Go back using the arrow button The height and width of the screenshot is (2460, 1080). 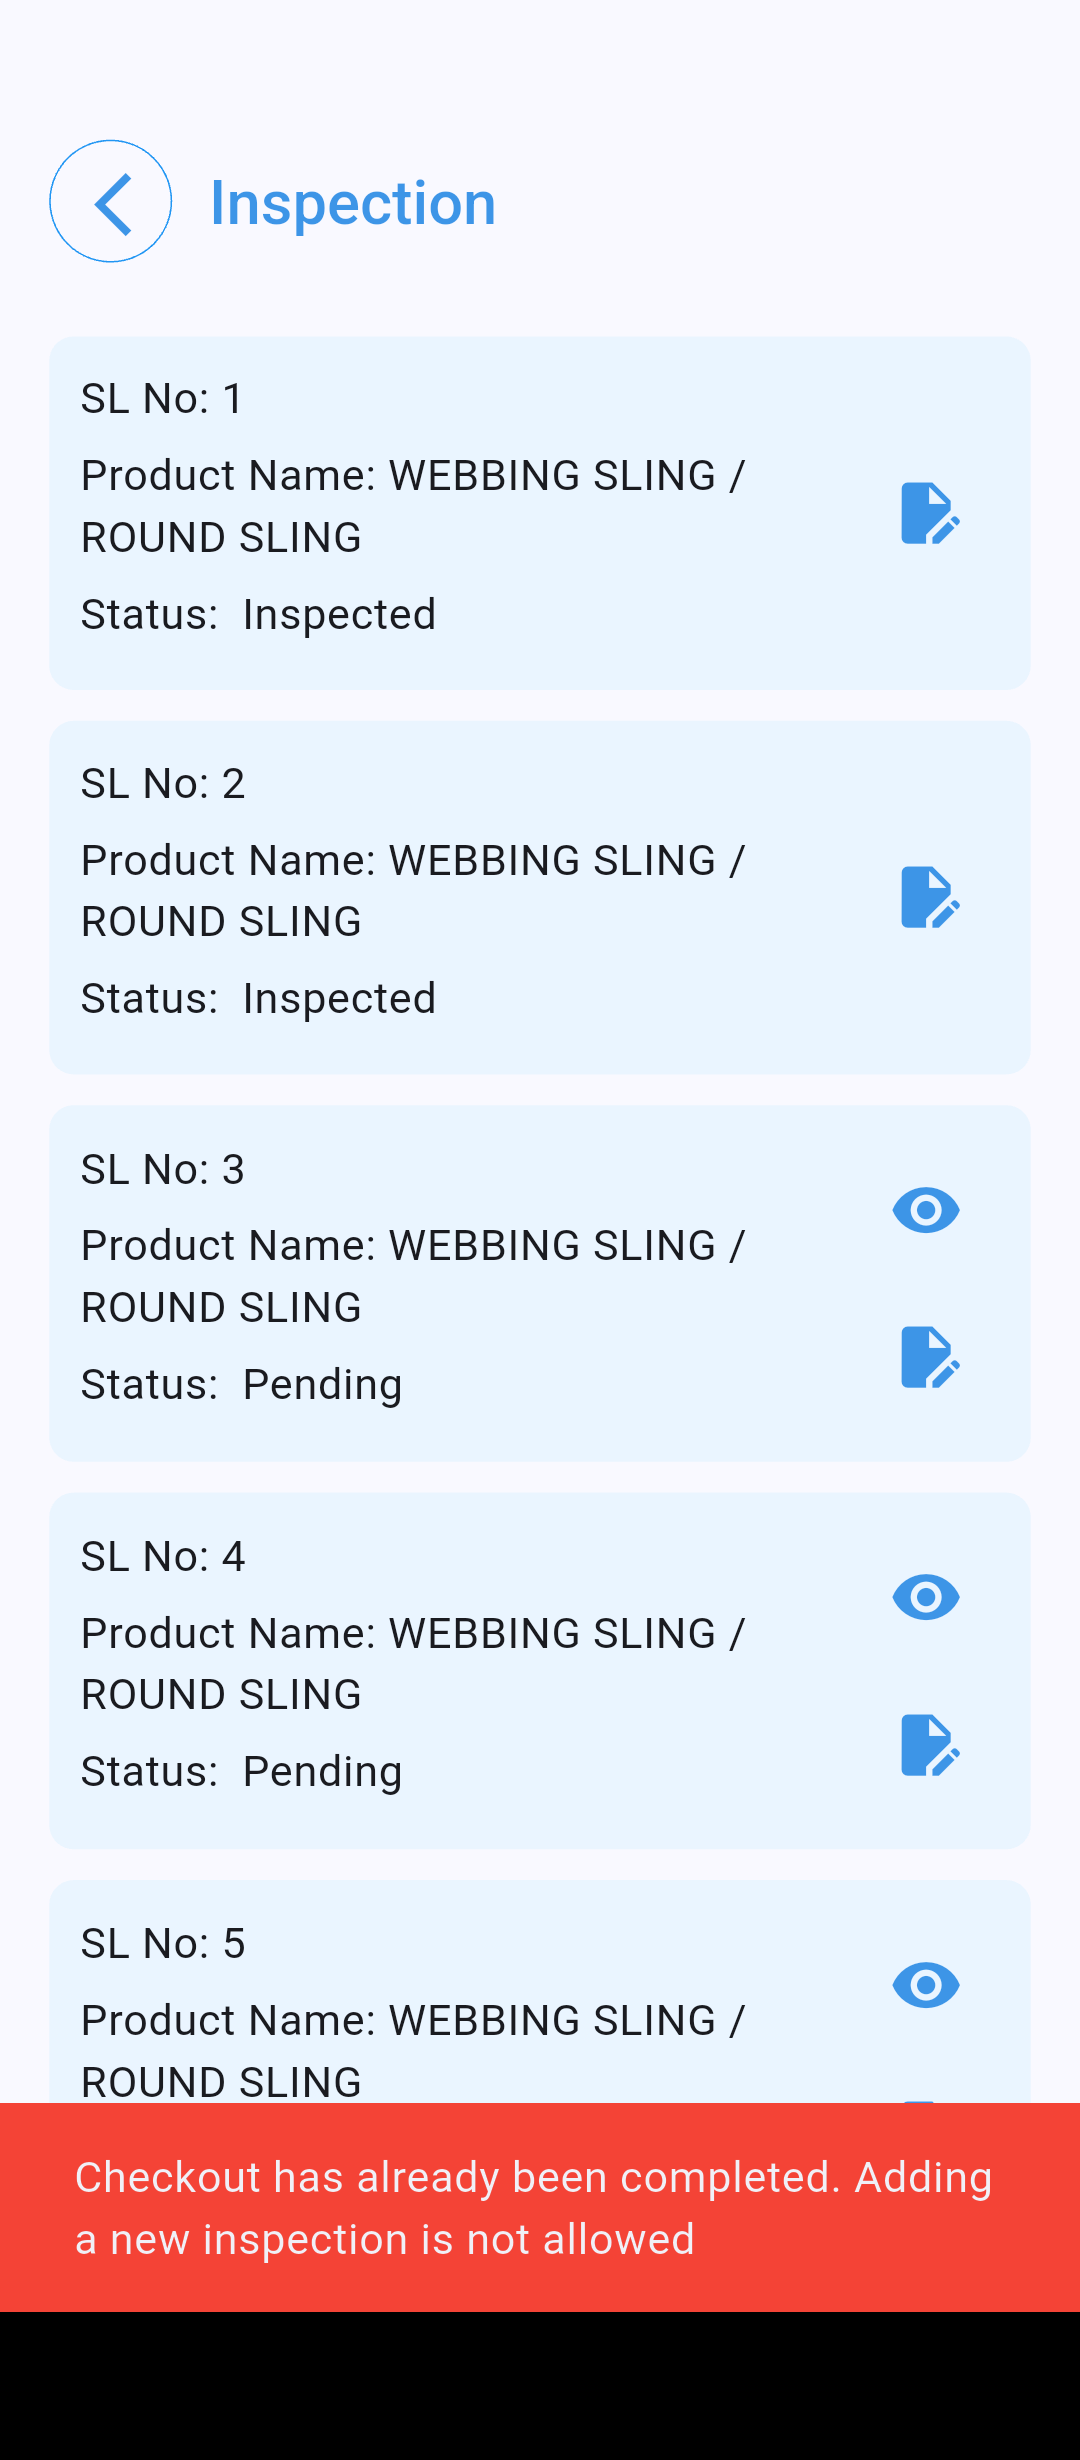pos(111,202)
